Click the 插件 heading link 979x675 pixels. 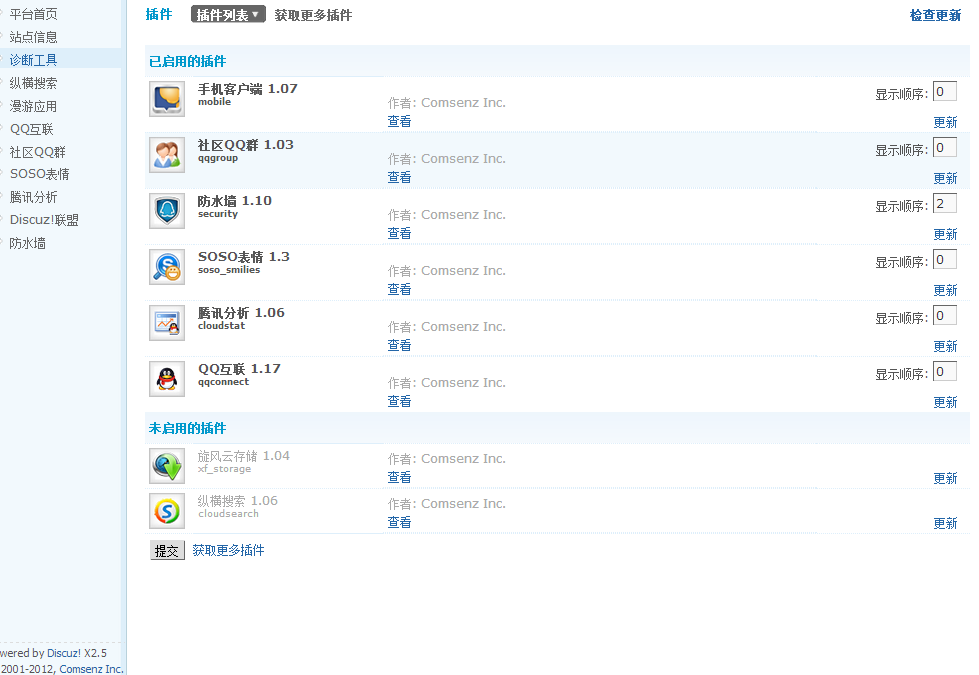point(159,14)
